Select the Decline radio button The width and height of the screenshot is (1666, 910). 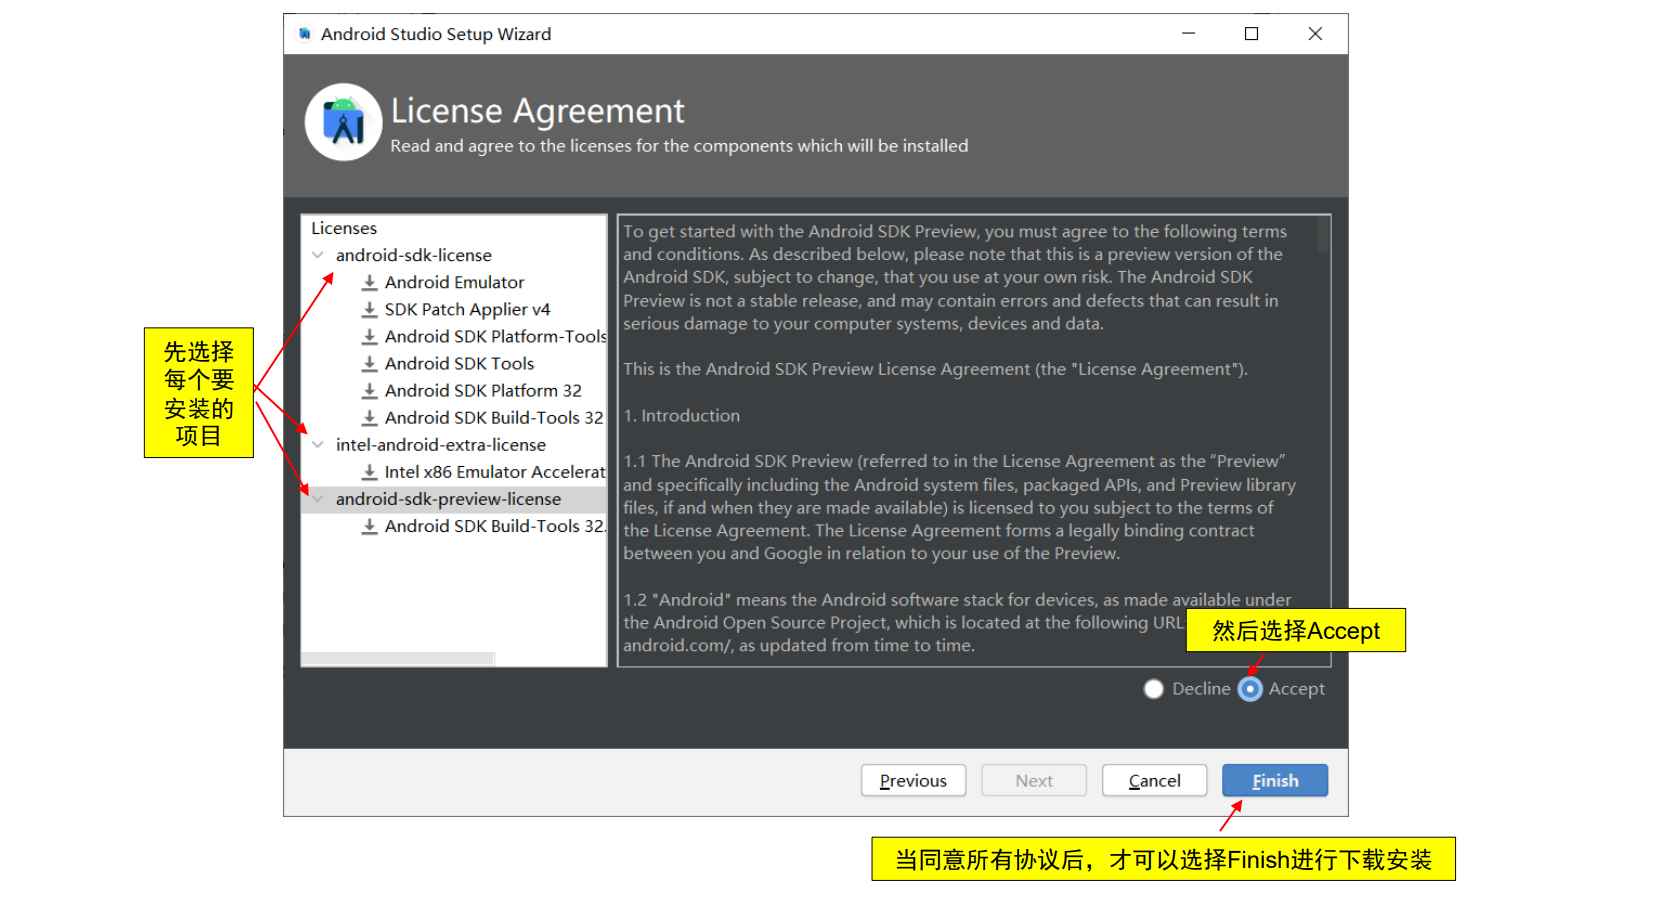1154,689
